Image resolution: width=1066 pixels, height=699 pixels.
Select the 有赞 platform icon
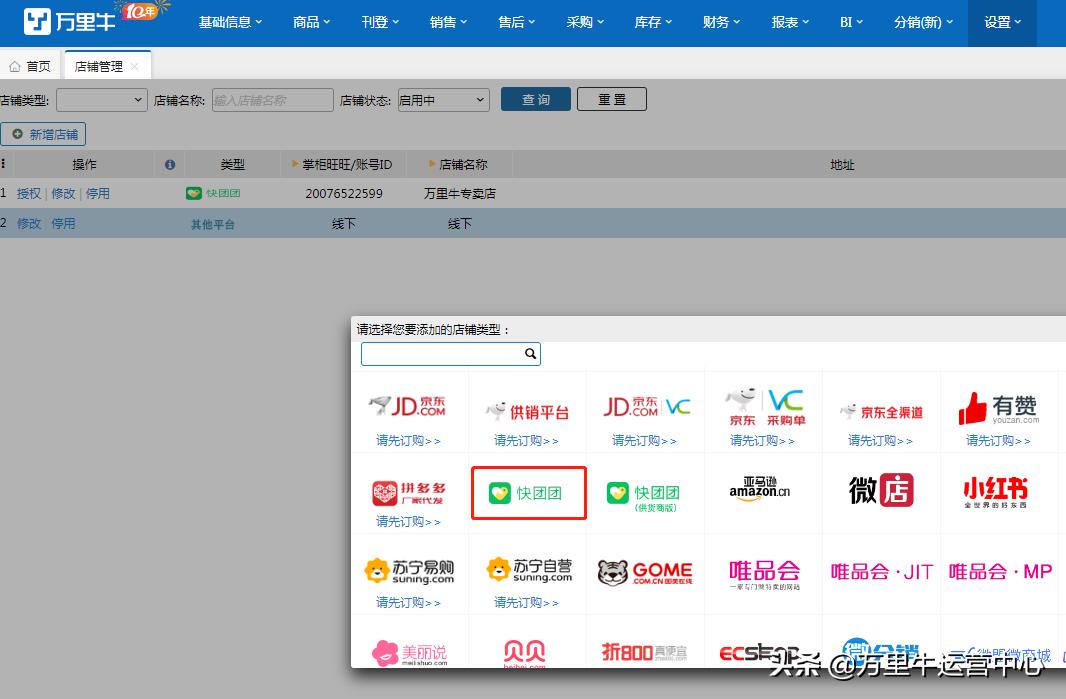pos(999,404)
